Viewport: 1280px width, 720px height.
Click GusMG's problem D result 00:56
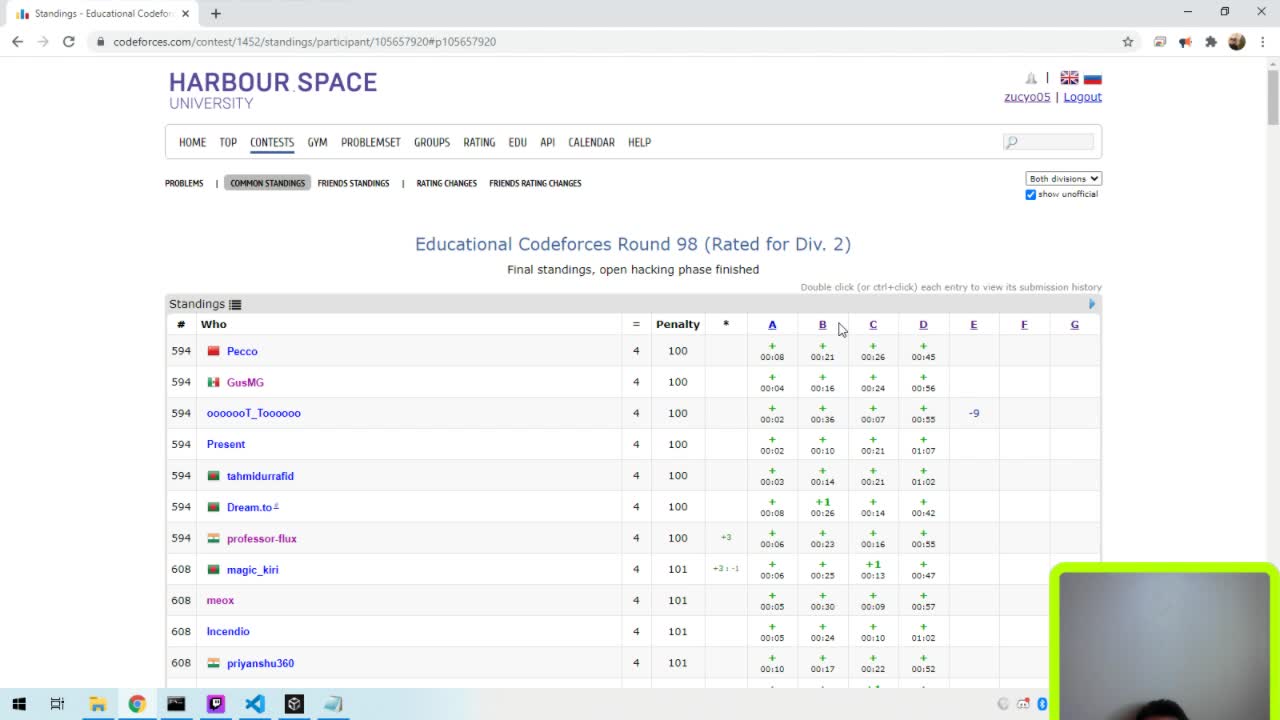click(x=923, y=382)
